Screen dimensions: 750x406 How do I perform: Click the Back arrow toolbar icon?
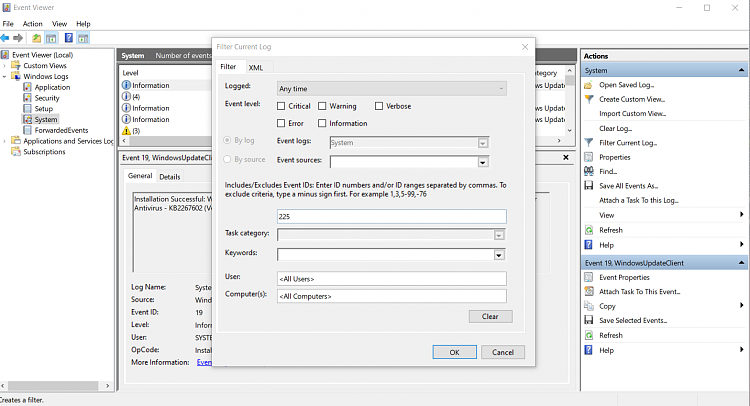pyautogui.click(x=5, y=38)
